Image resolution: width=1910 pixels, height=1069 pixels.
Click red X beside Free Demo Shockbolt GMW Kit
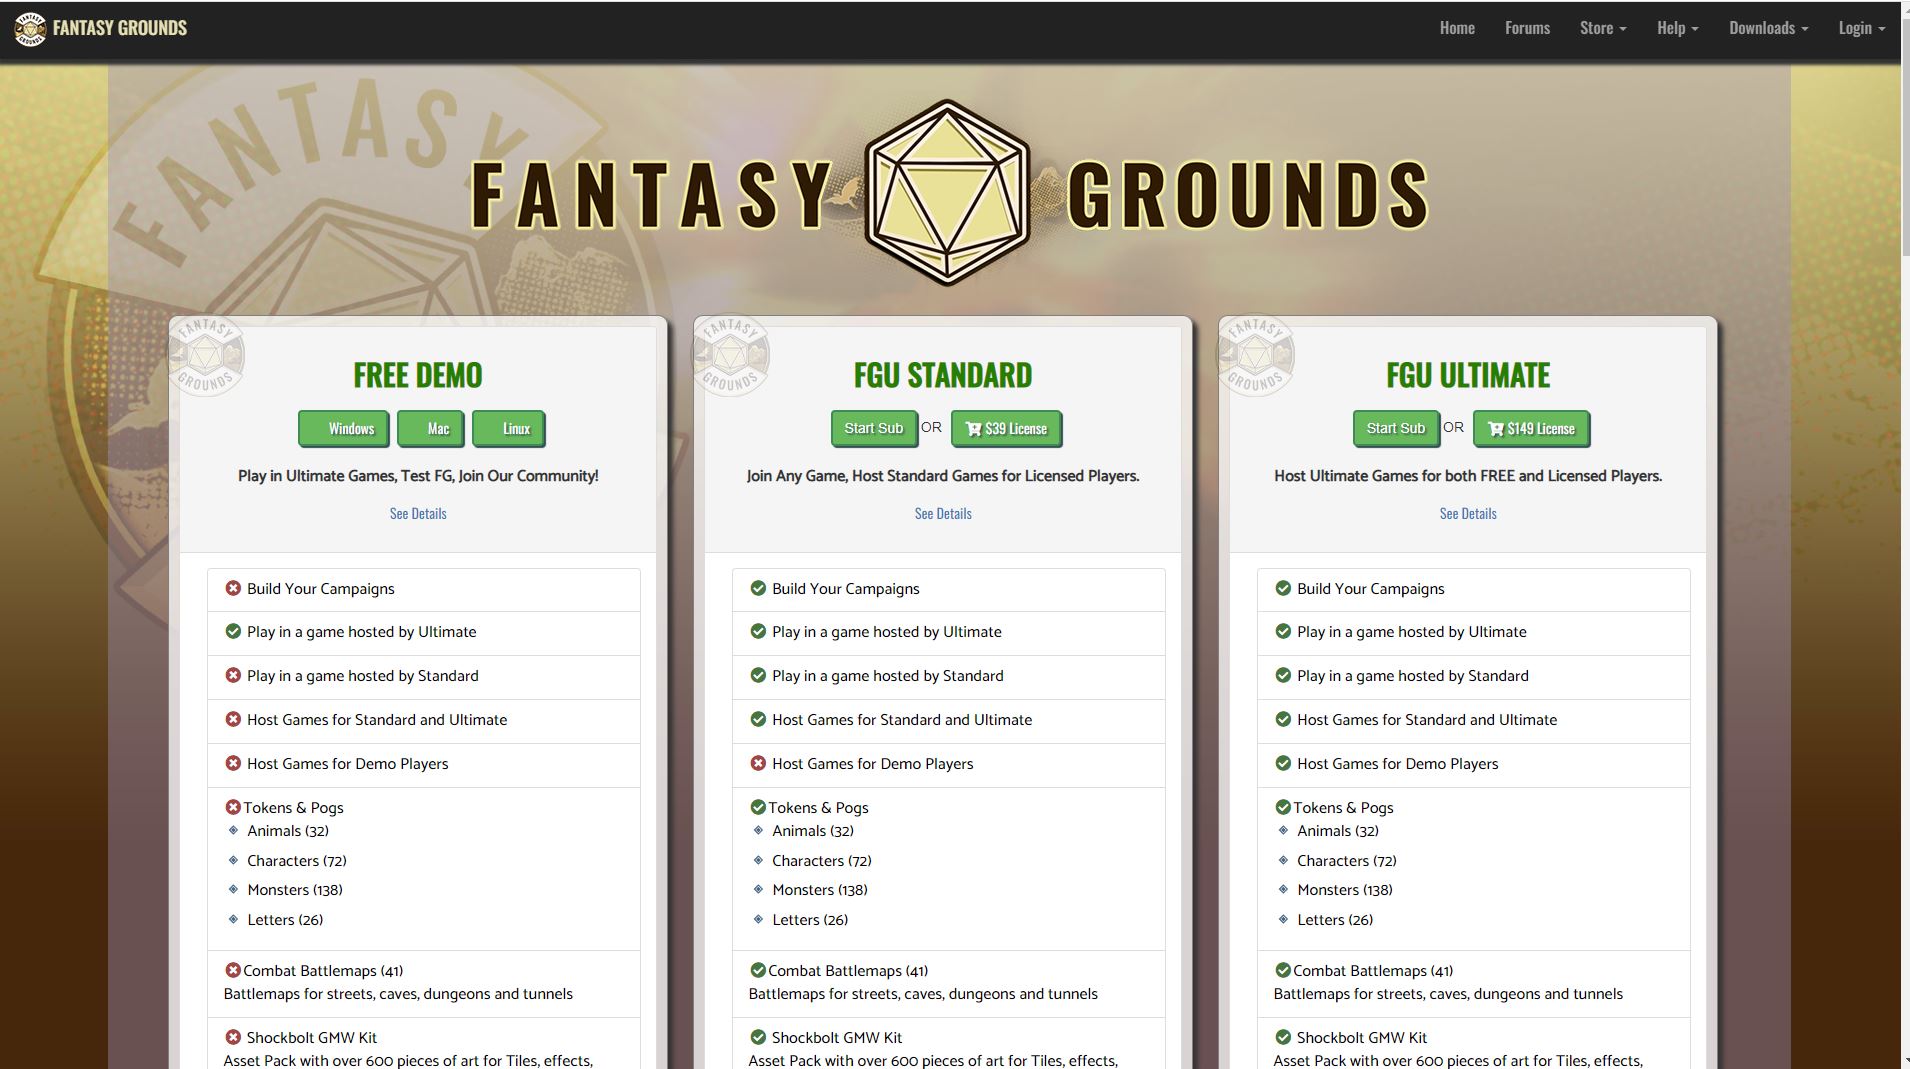click(x=233, y=1037)
